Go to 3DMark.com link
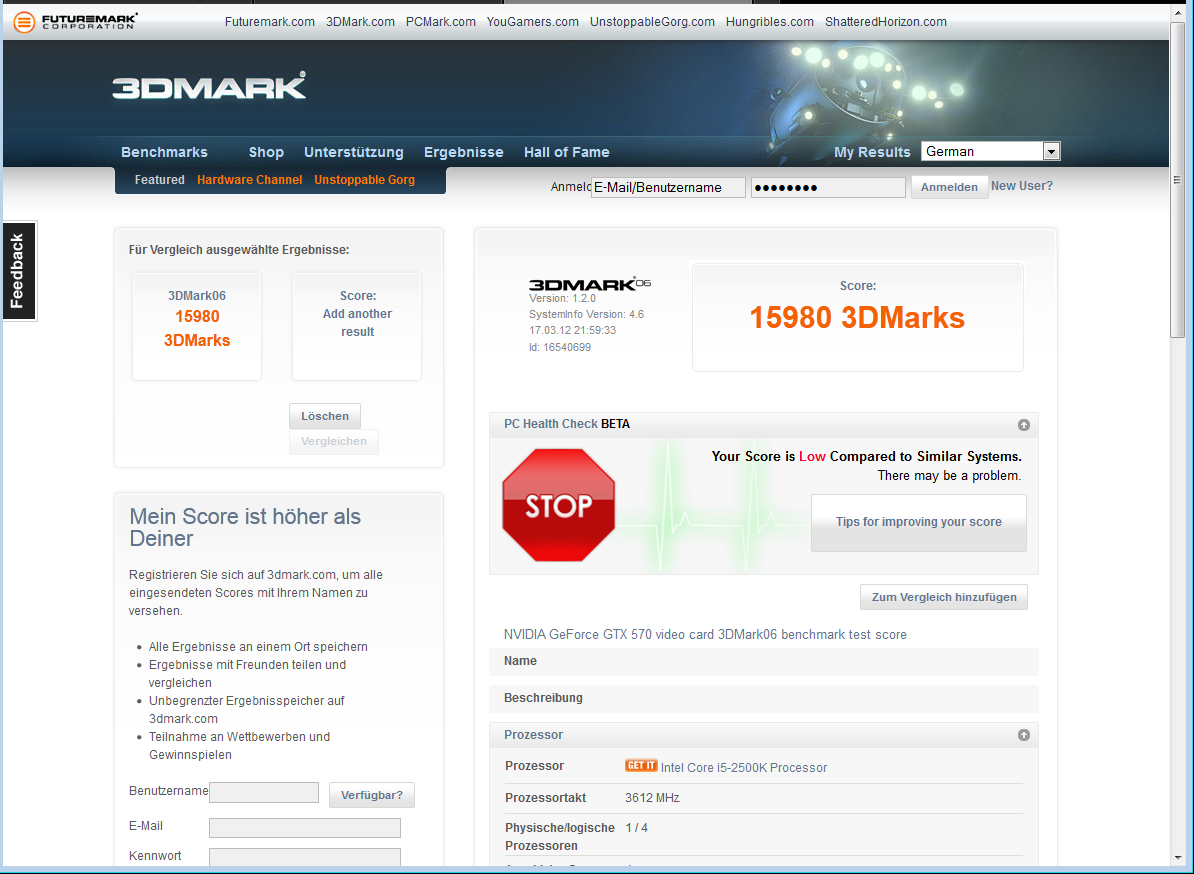The image size is (1194, 874). pyautogui.click(x=360, y=22)
